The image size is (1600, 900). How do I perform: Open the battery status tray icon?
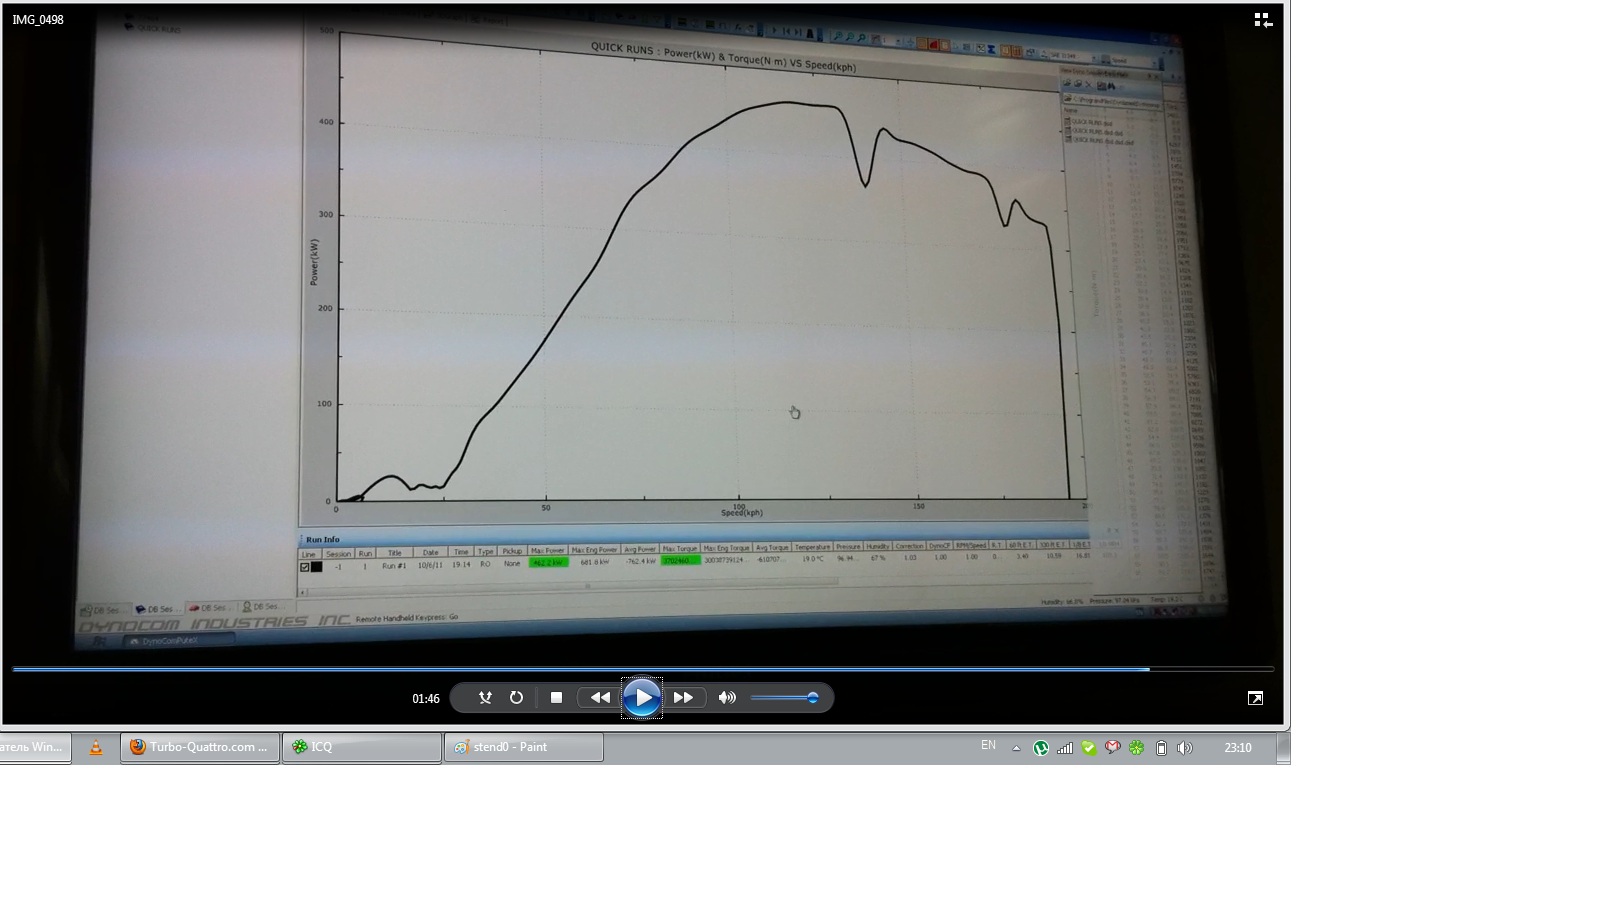tap(1161, 748)
